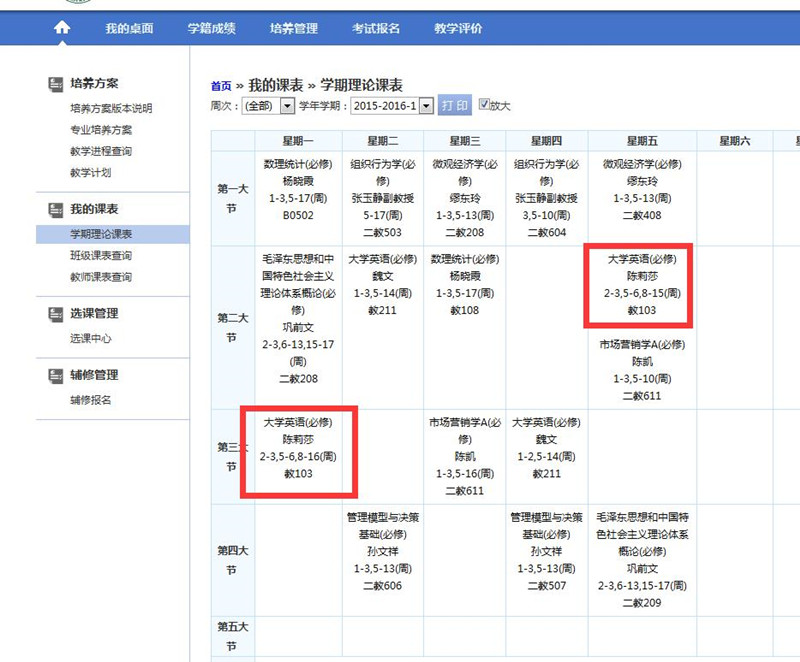This screenshot has height=662, width=800.
Task: Click the 辅修管理 section icon
Action: pos(56,376)
